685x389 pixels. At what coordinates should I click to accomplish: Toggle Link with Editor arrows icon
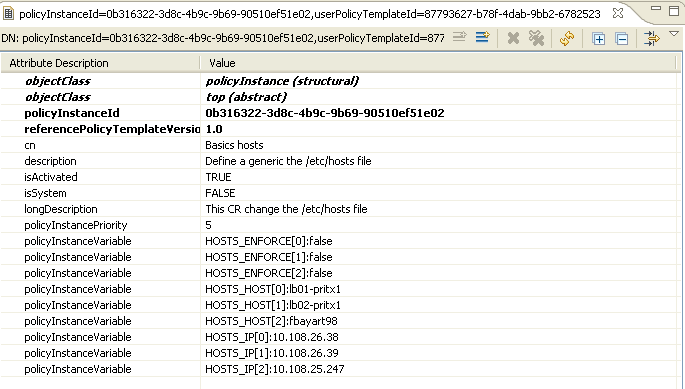651,38
